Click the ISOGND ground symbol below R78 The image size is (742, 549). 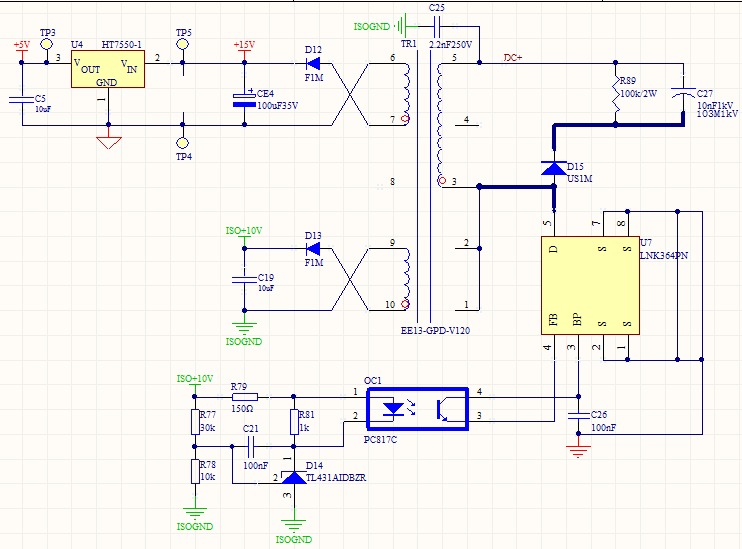195,514
